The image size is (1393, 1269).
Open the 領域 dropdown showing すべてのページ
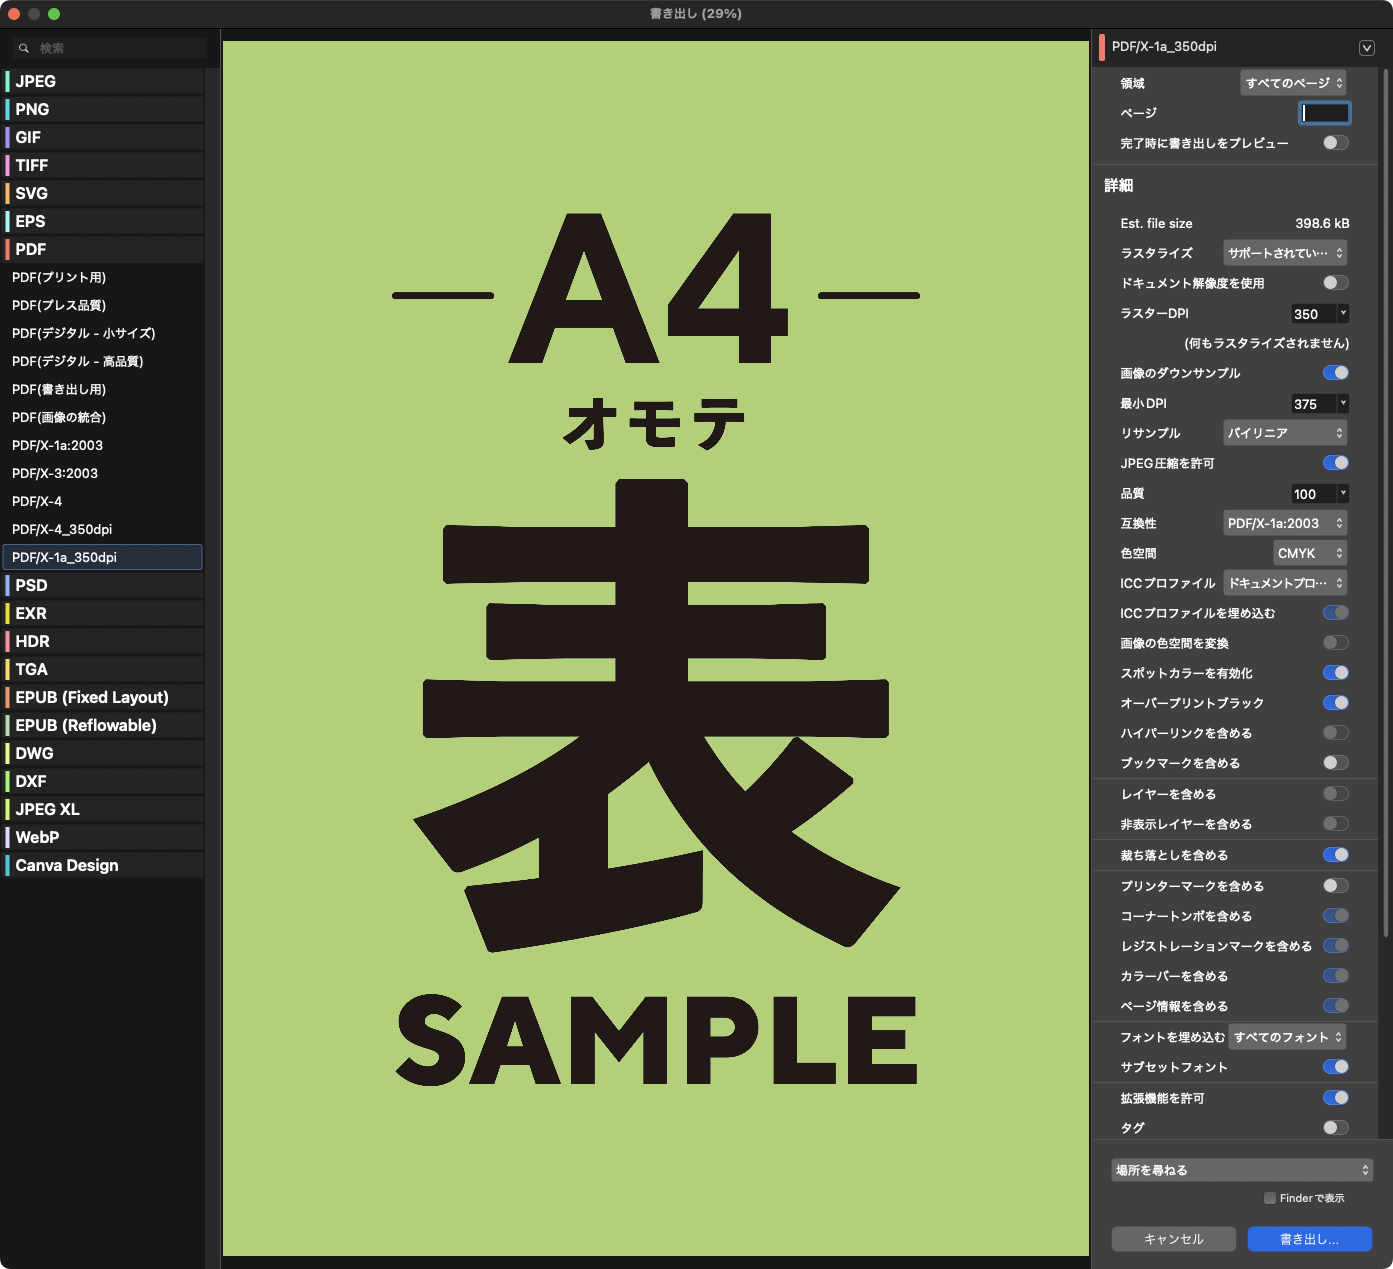[x=1292, y=83]
